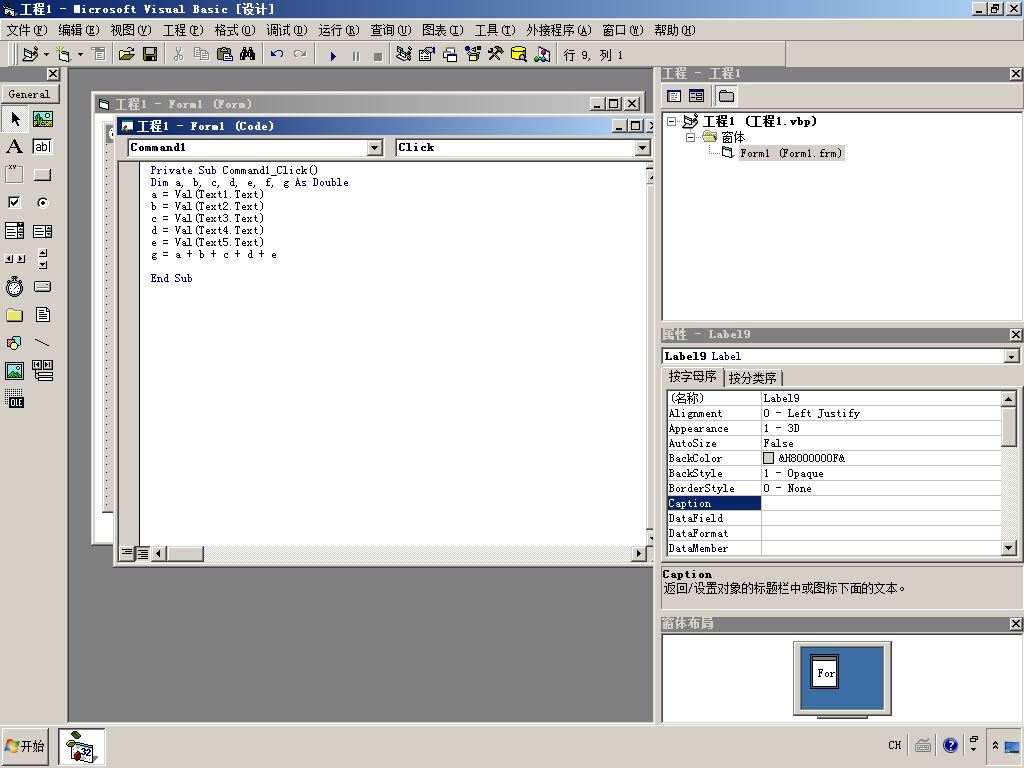
Task: Open the Click procedure dropdown
Action: [x=643, y=148]
